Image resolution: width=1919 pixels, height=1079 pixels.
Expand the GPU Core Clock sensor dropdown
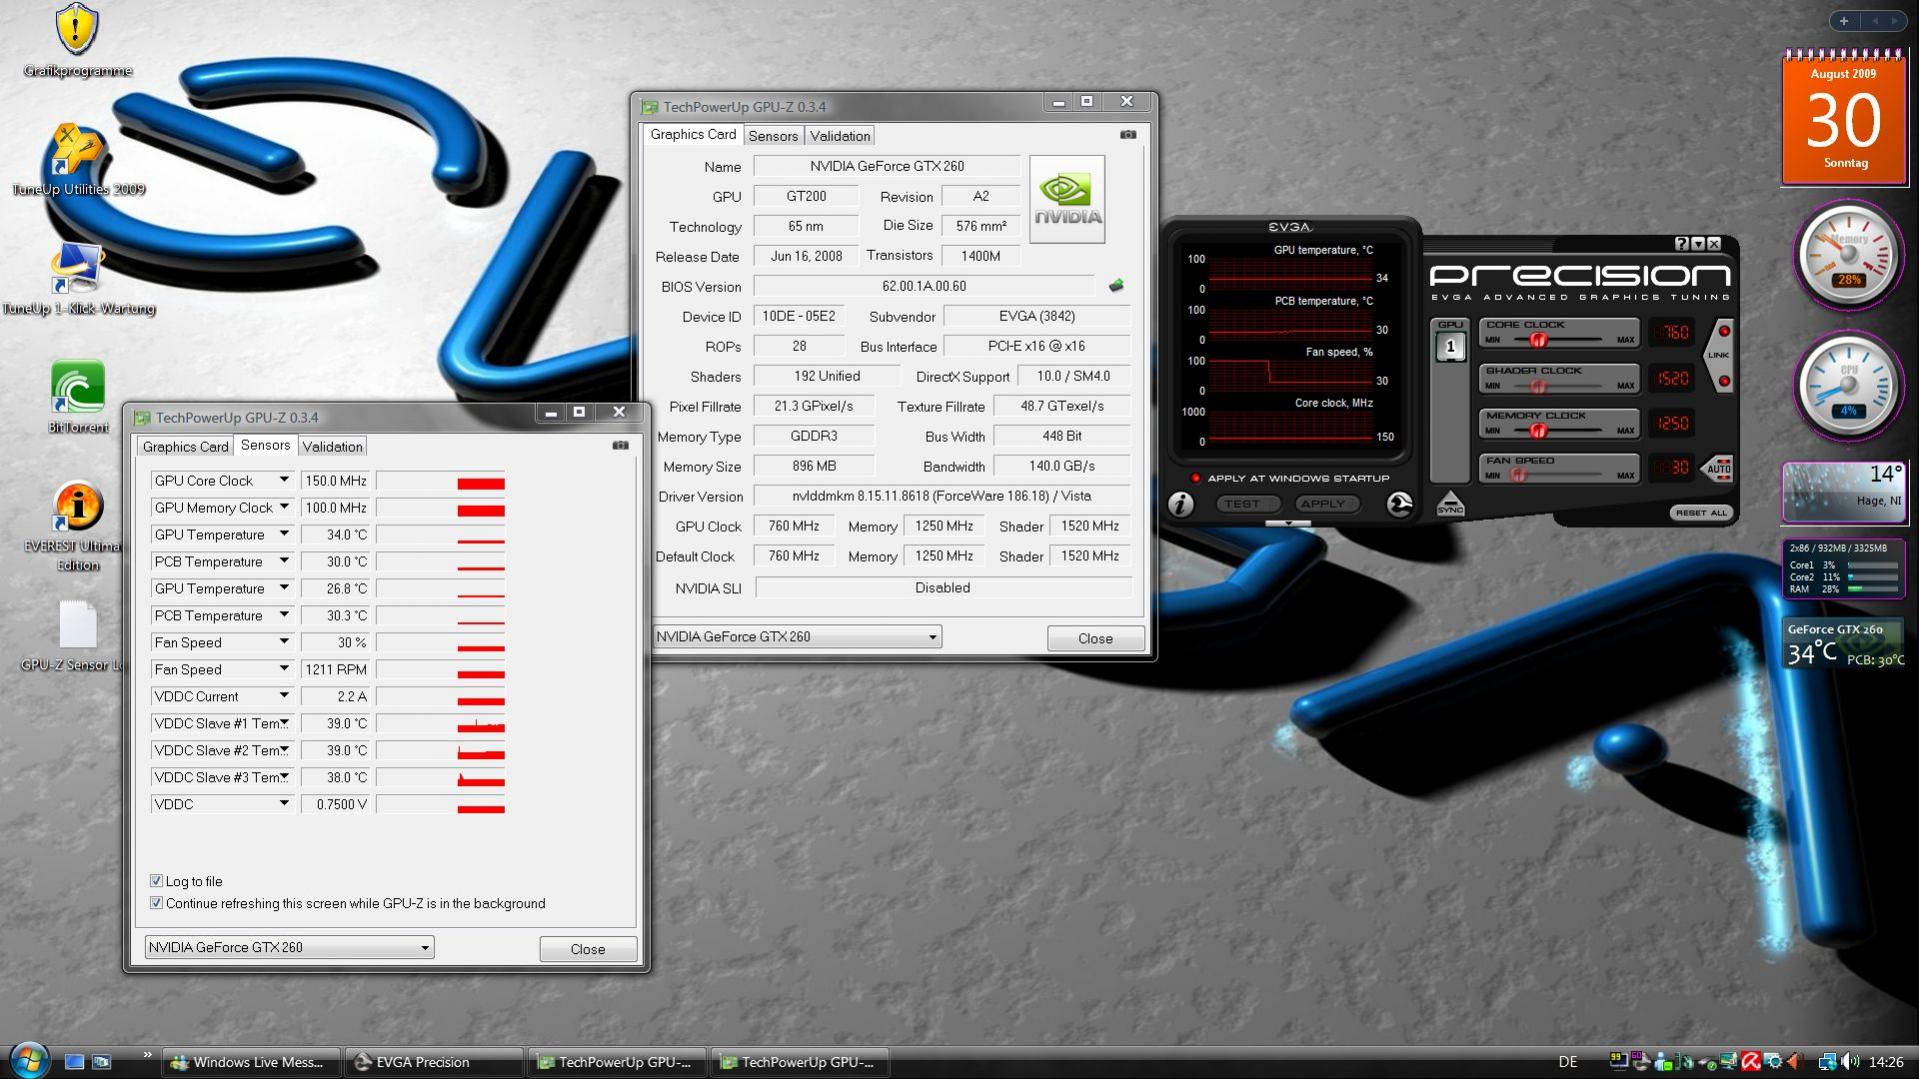(284, 480)
